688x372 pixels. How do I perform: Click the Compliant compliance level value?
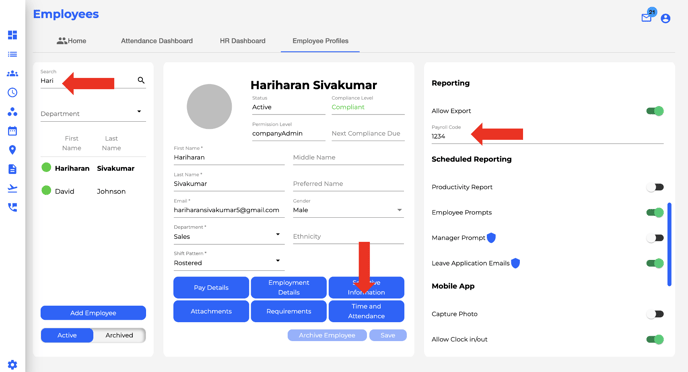pos(348,107)
